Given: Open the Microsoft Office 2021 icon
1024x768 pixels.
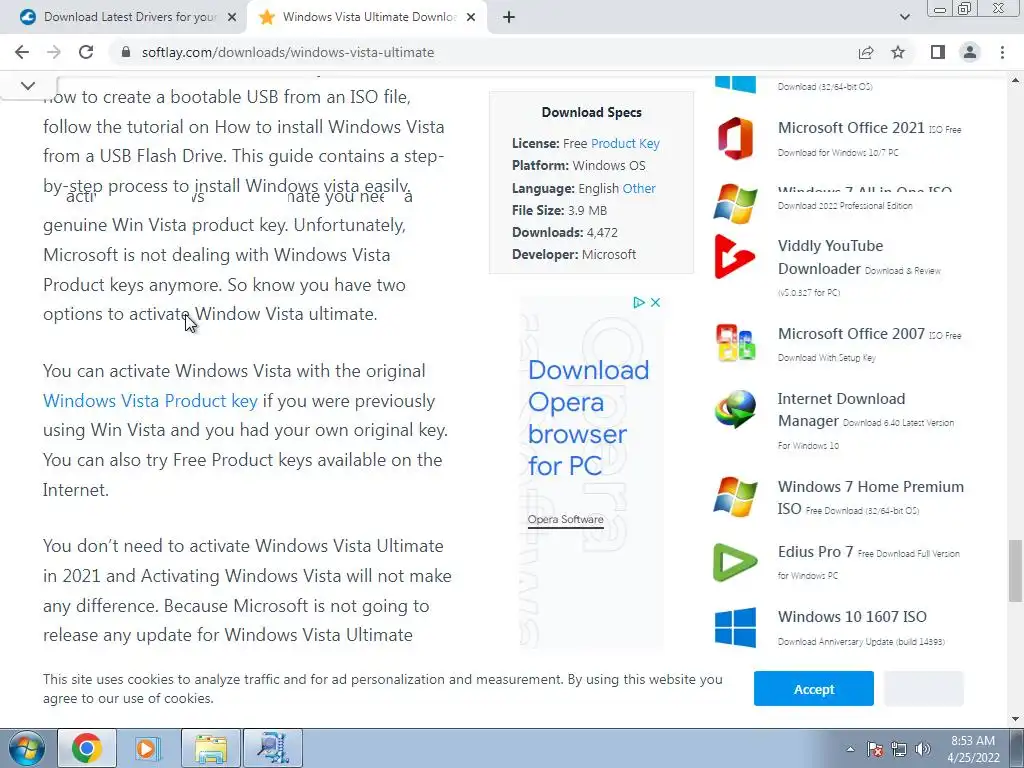Looking at the screenshot, I should [x=735, y=138].
